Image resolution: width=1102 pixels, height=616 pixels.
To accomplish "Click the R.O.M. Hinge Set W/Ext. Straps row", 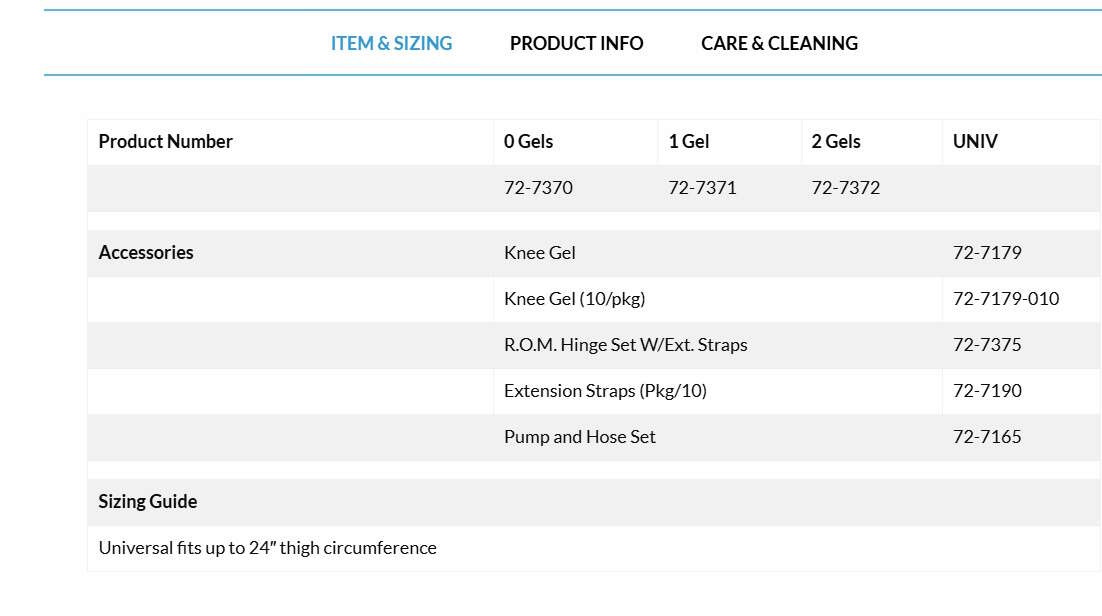I will point(625,345).
